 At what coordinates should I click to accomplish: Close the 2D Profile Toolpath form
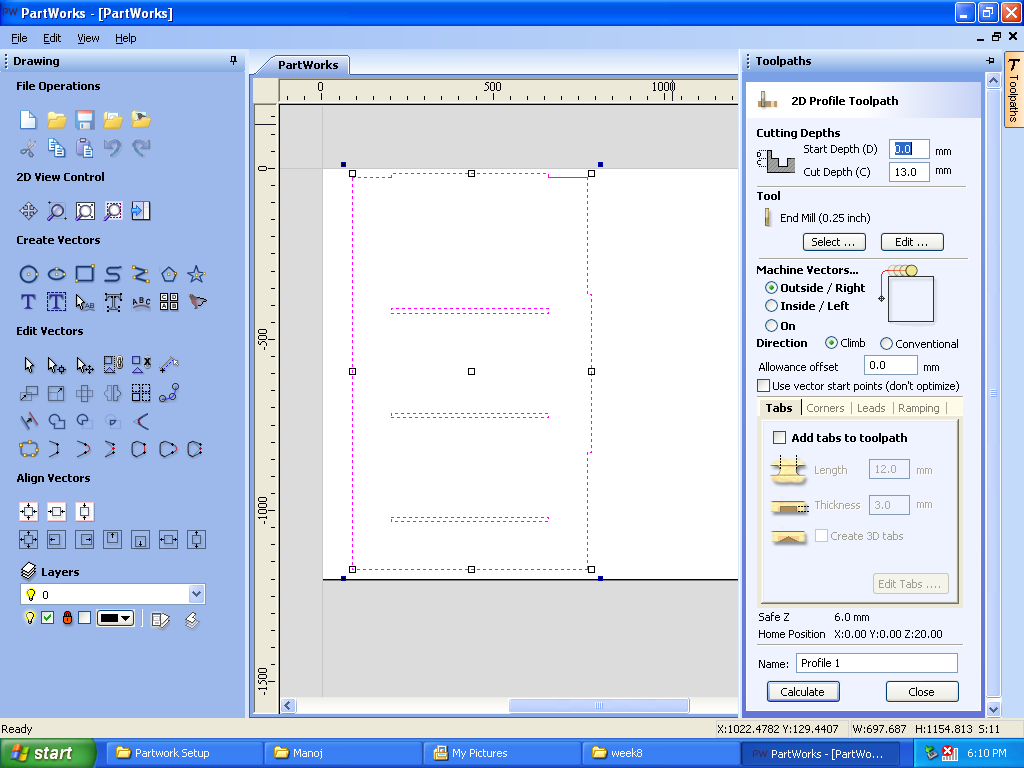pos(921,692)
